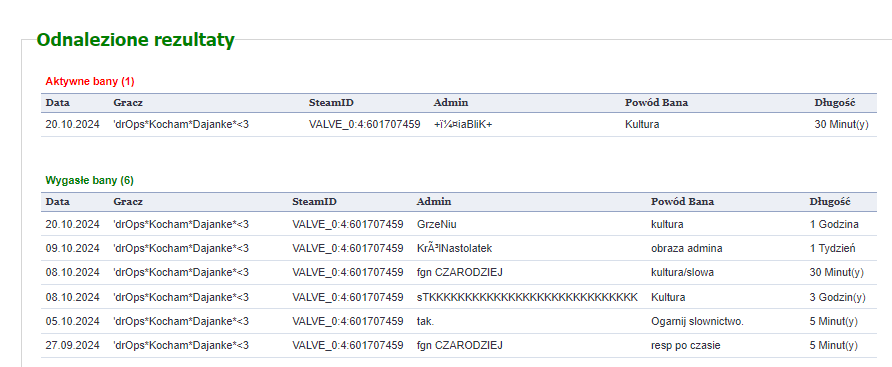Click 'Powód Bana' header in active bans table
Screen dimensions: 892x367
(x=656, y=102)
